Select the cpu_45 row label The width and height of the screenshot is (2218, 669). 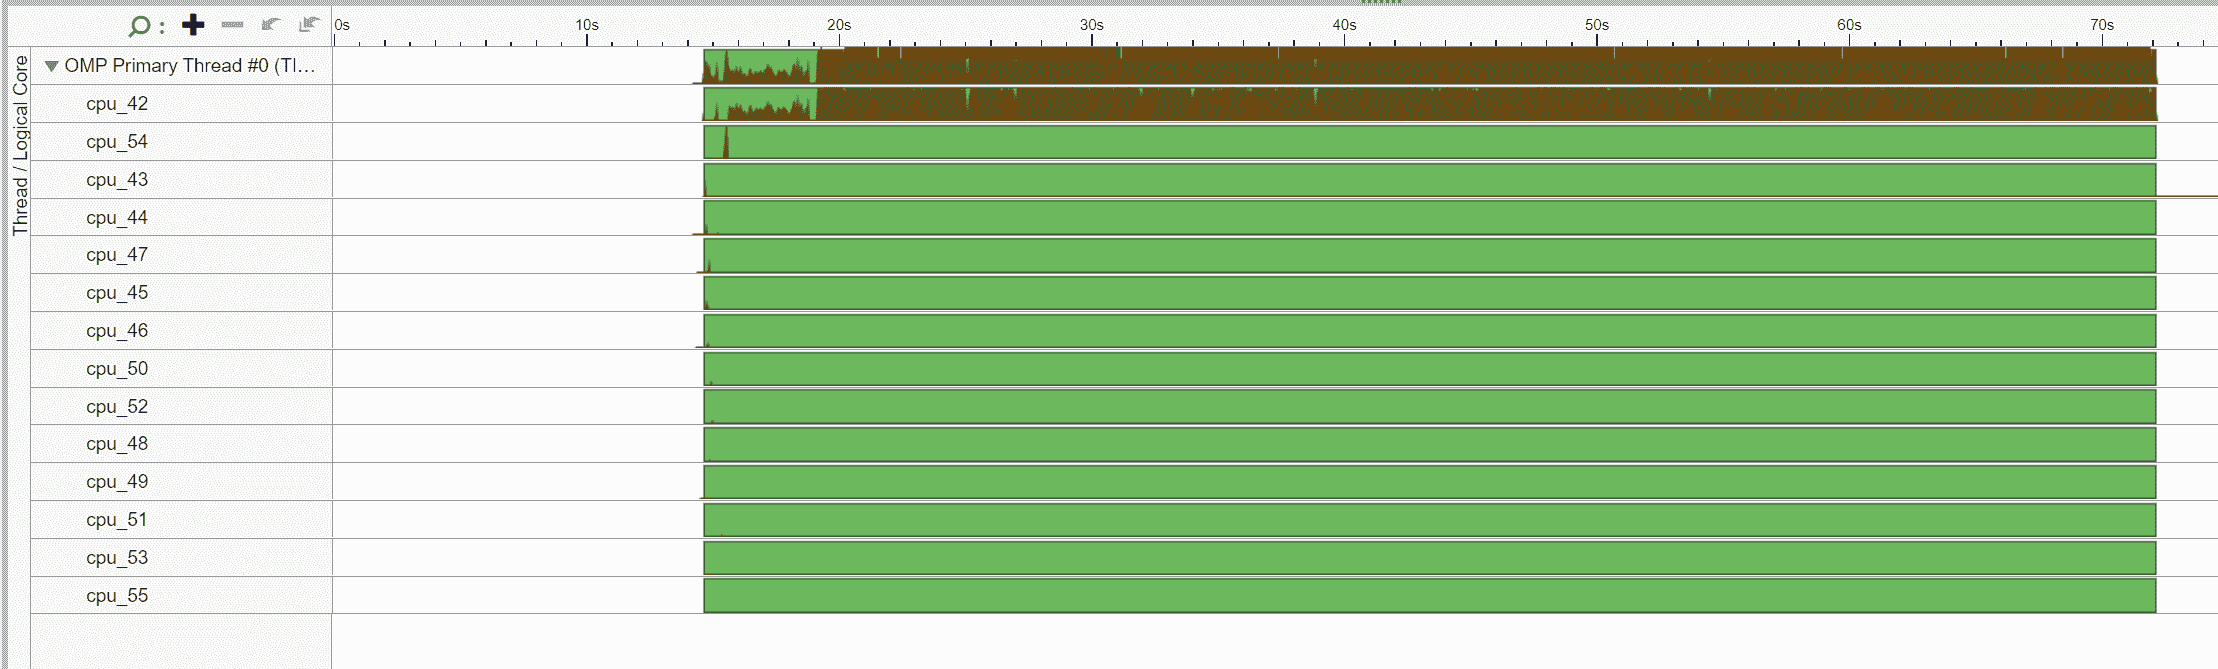tap(117, 293)
